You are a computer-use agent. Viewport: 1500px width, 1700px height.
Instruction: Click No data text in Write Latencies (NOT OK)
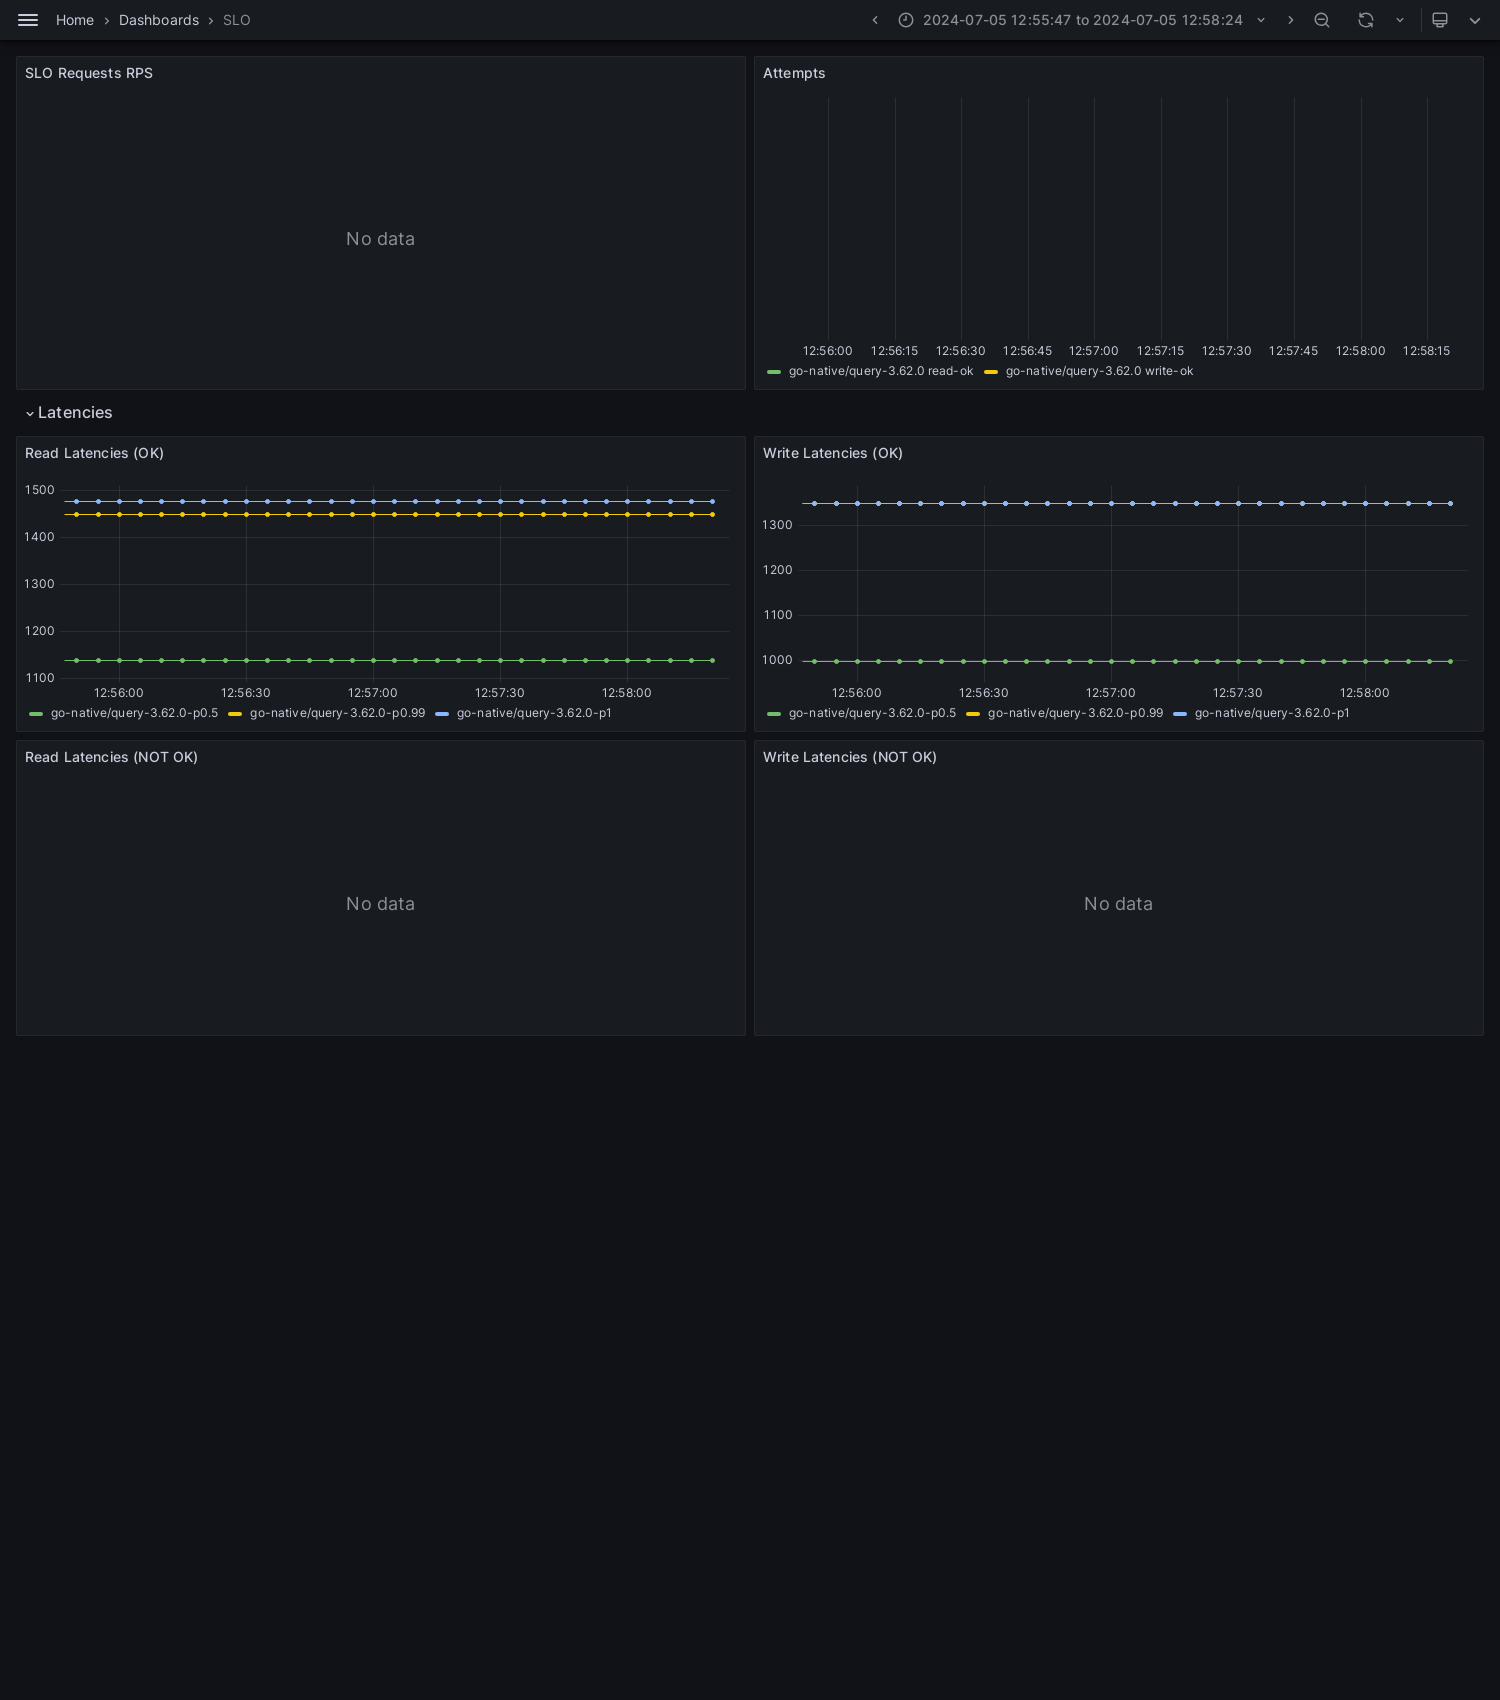[x=1118, y=904]
